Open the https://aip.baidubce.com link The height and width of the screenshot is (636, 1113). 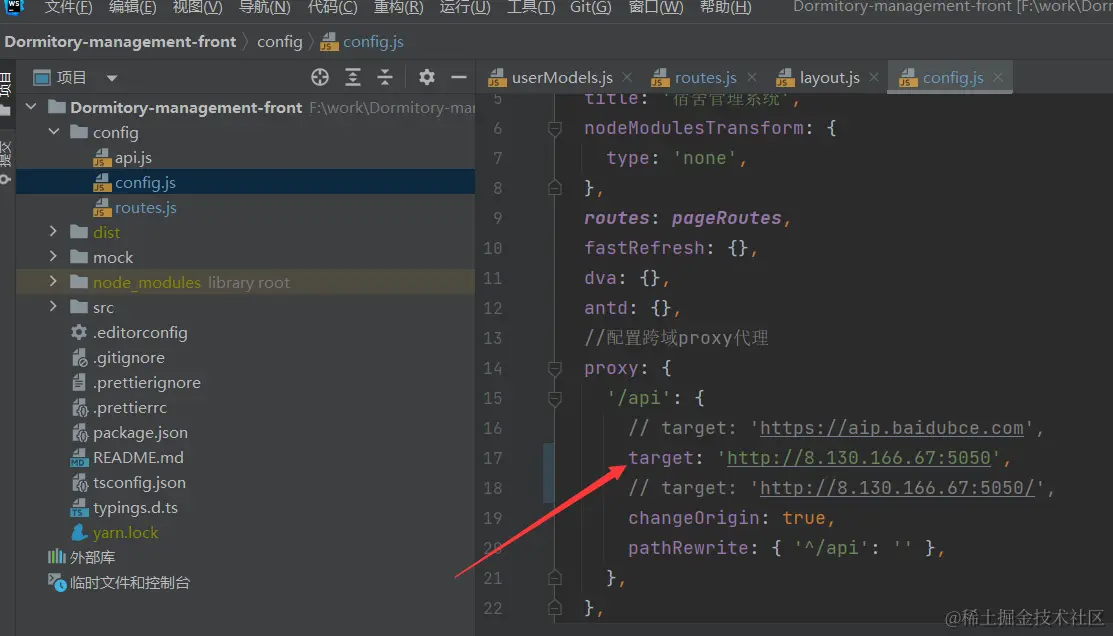click(892, 428)
